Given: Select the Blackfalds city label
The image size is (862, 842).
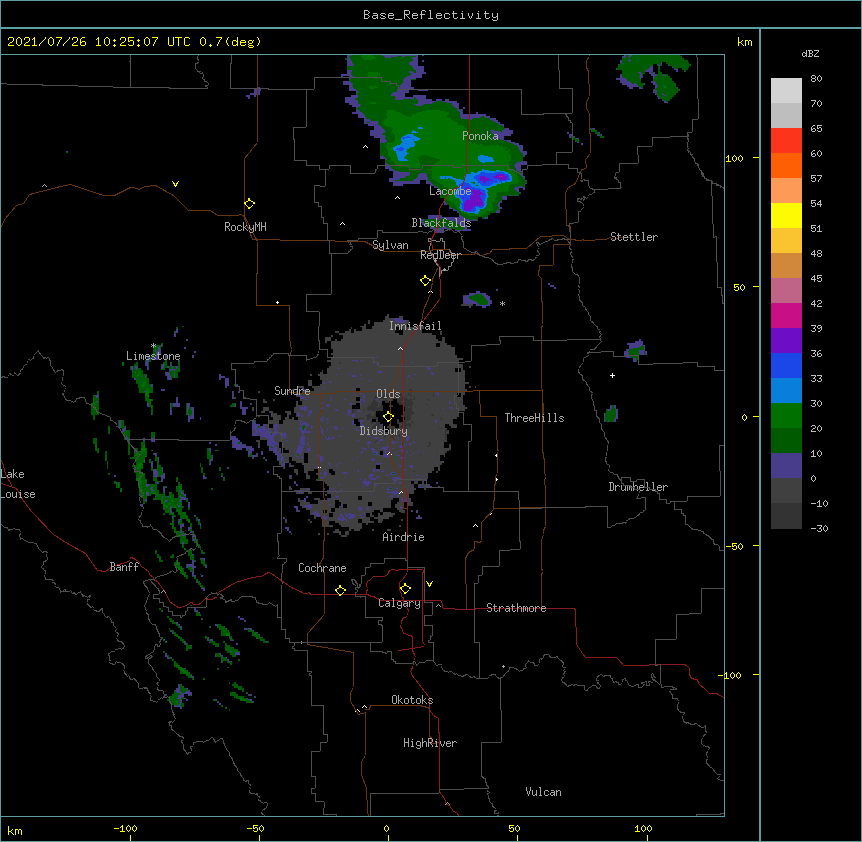Looking at the screenshot, I should (441, 223).
